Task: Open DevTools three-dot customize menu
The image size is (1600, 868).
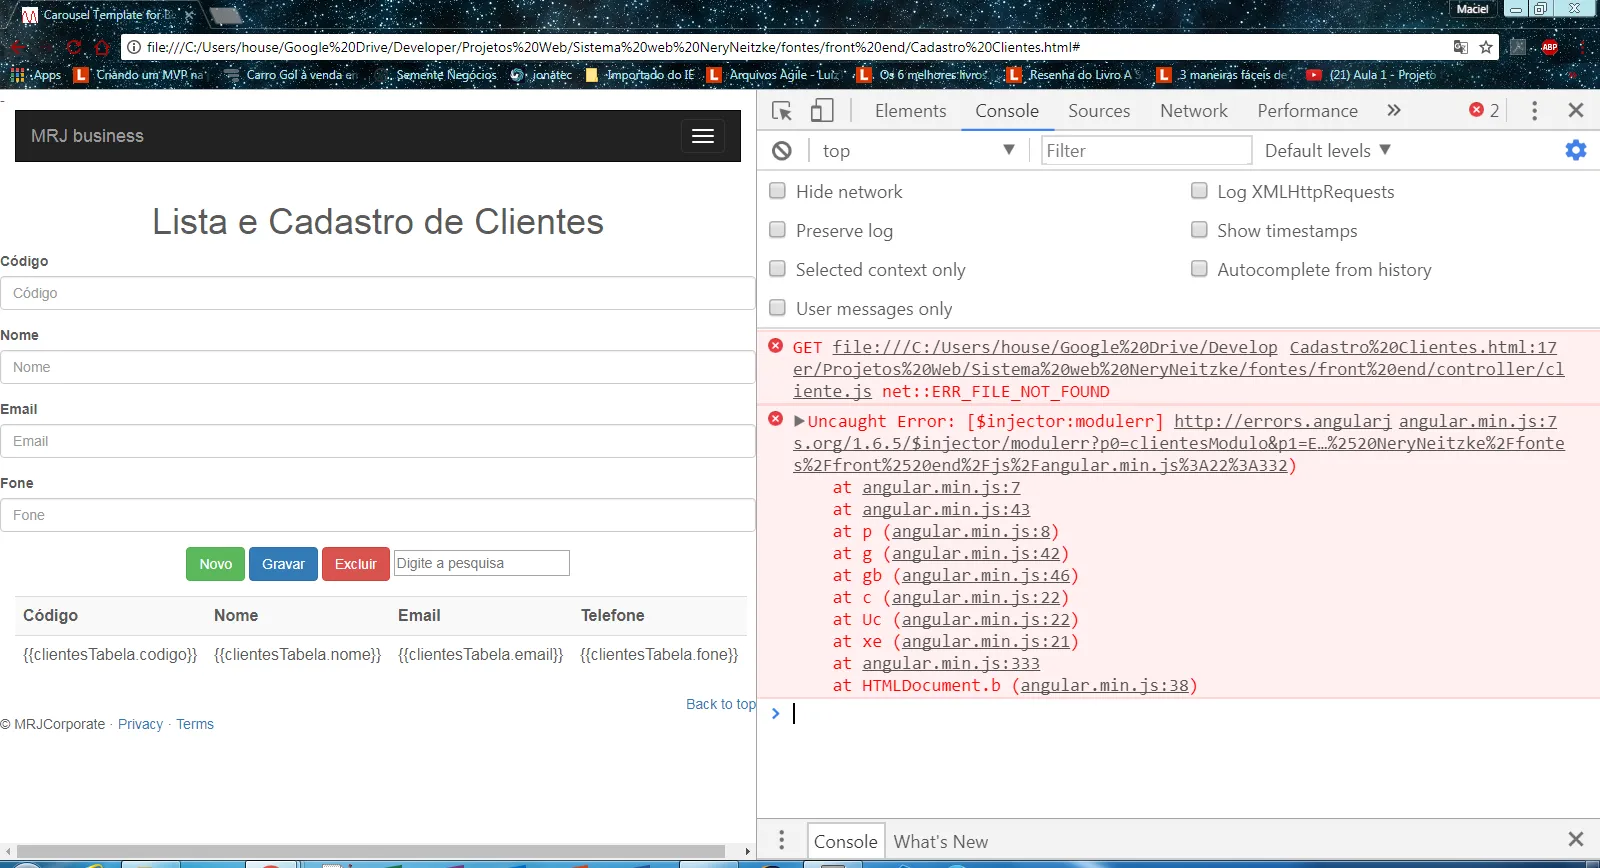Action: (x=1535, y=111)
